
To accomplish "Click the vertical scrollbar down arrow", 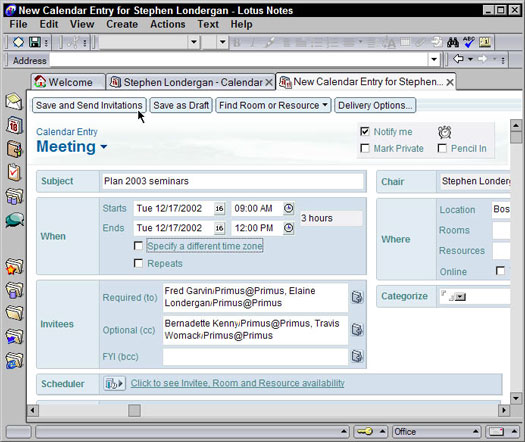I will coord(516,398).
